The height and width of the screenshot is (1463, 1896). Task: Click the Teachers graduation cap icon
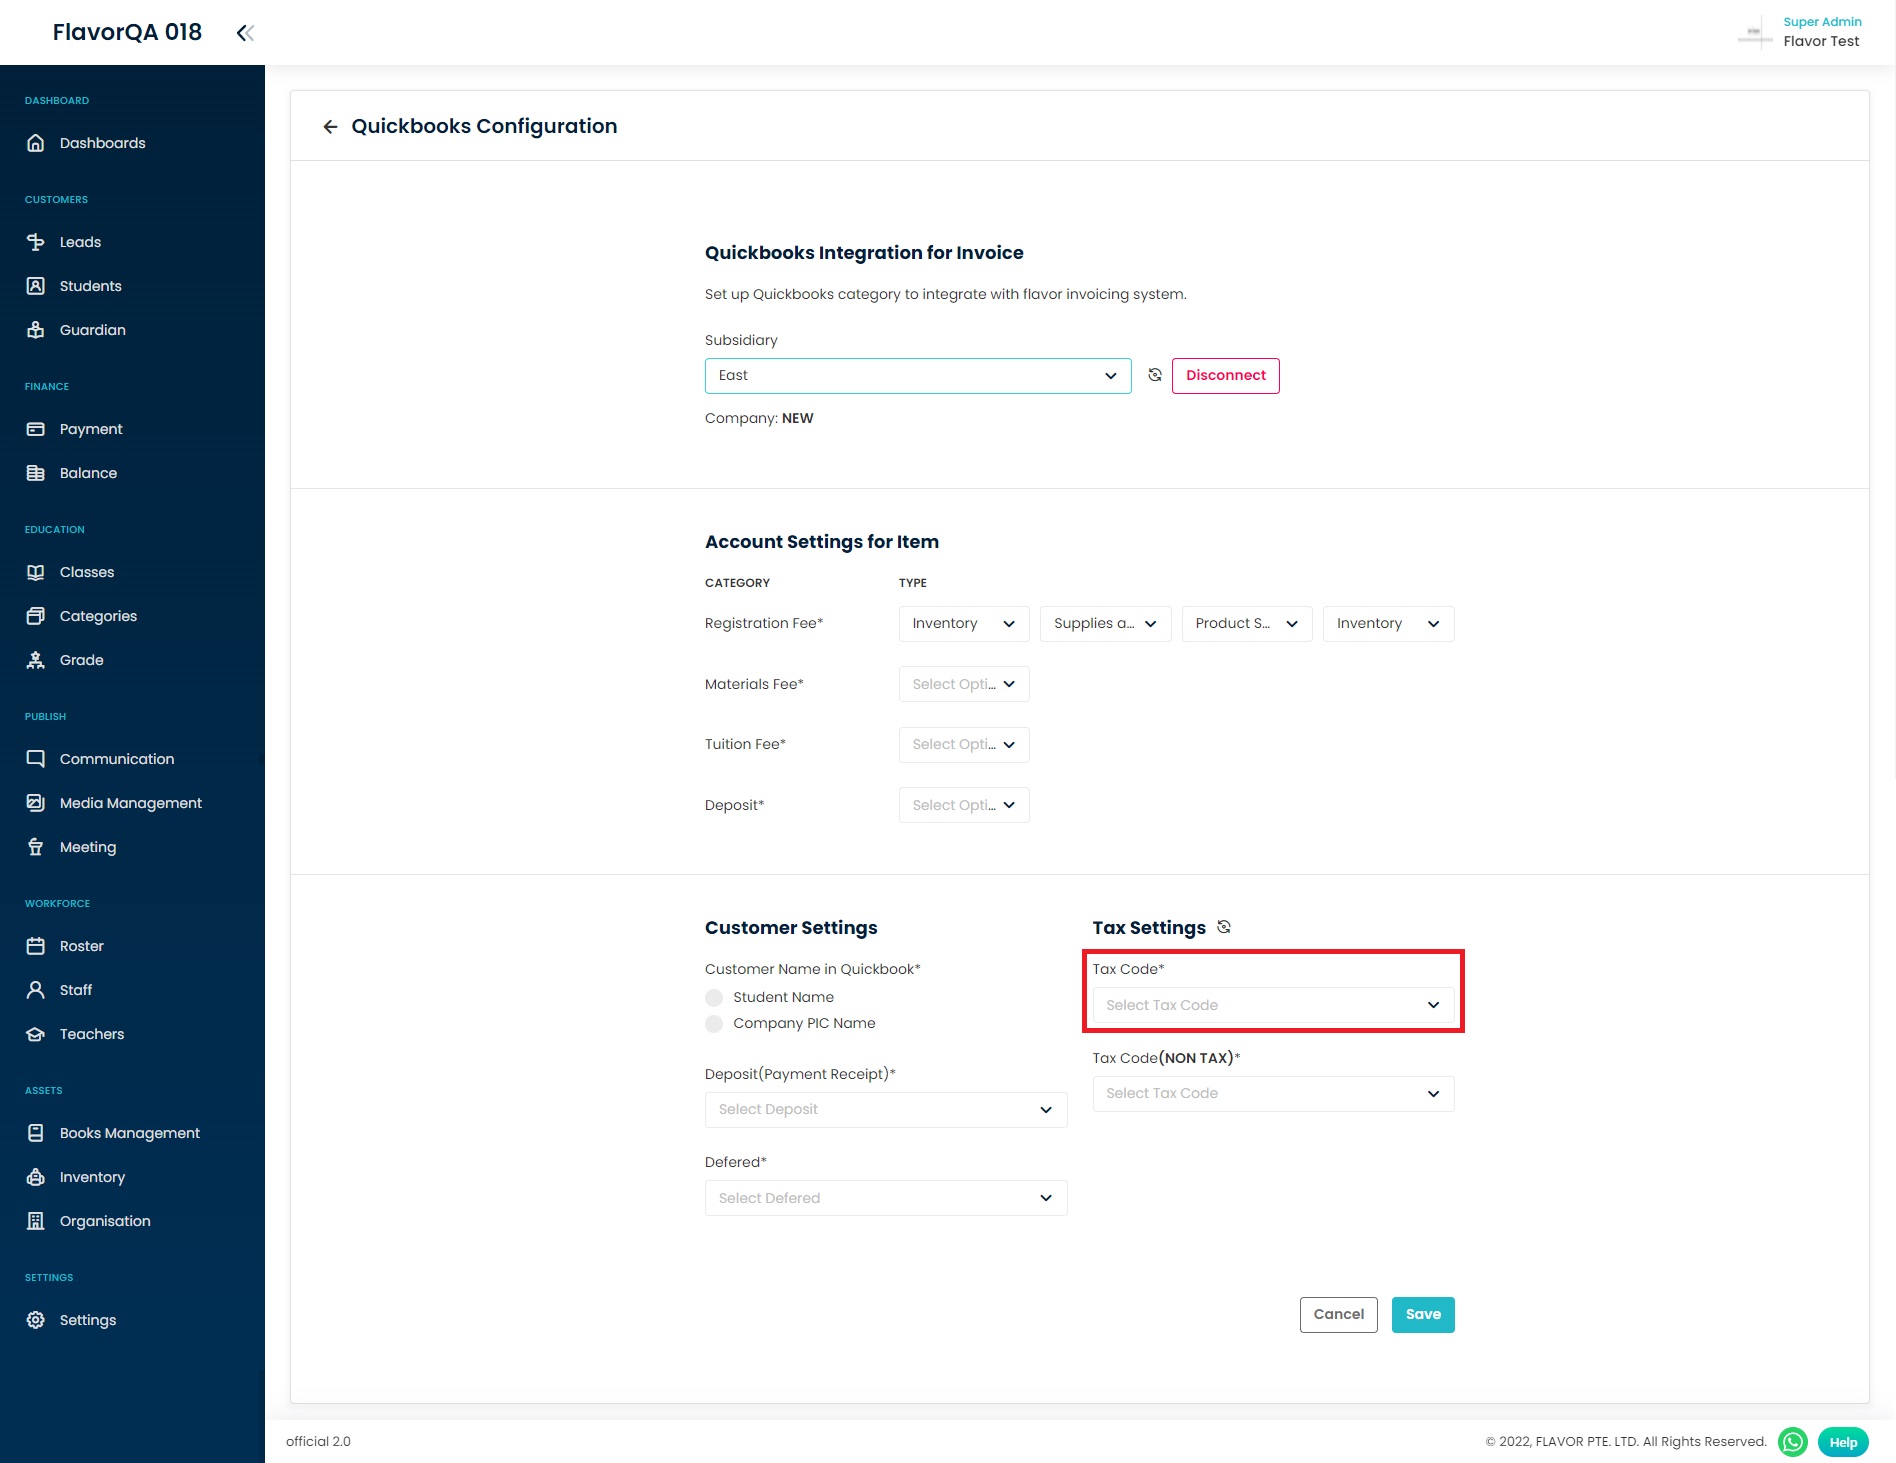point(36,1034)
